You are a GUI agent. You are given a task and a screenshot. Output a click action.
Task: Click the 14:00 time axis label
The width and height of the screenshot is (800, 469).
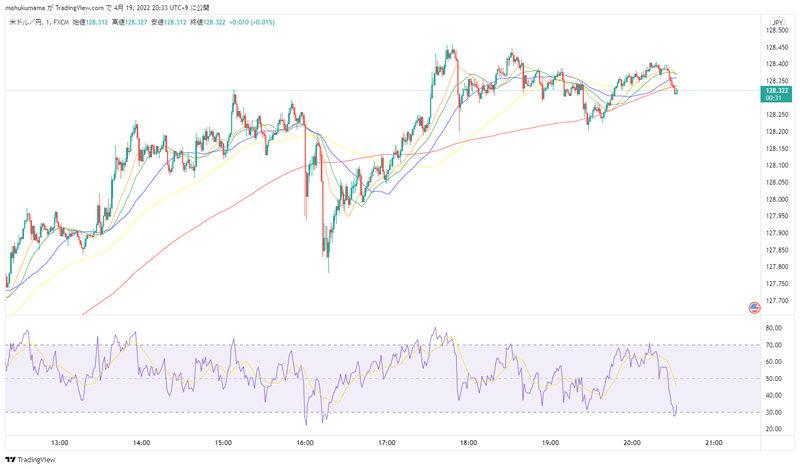pyautogui.click(x=141, y=443)
